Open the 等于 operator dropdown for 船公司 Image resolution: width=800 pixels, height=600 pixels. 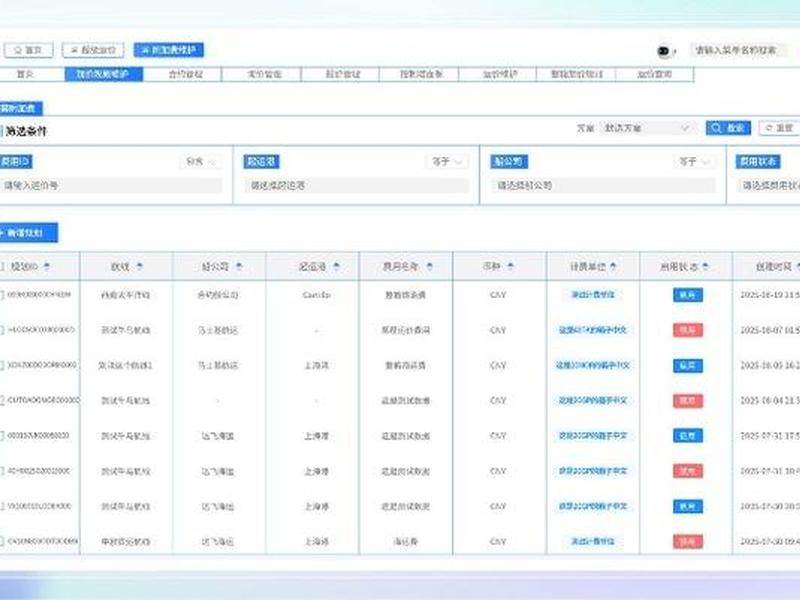(x=694, y=162)
